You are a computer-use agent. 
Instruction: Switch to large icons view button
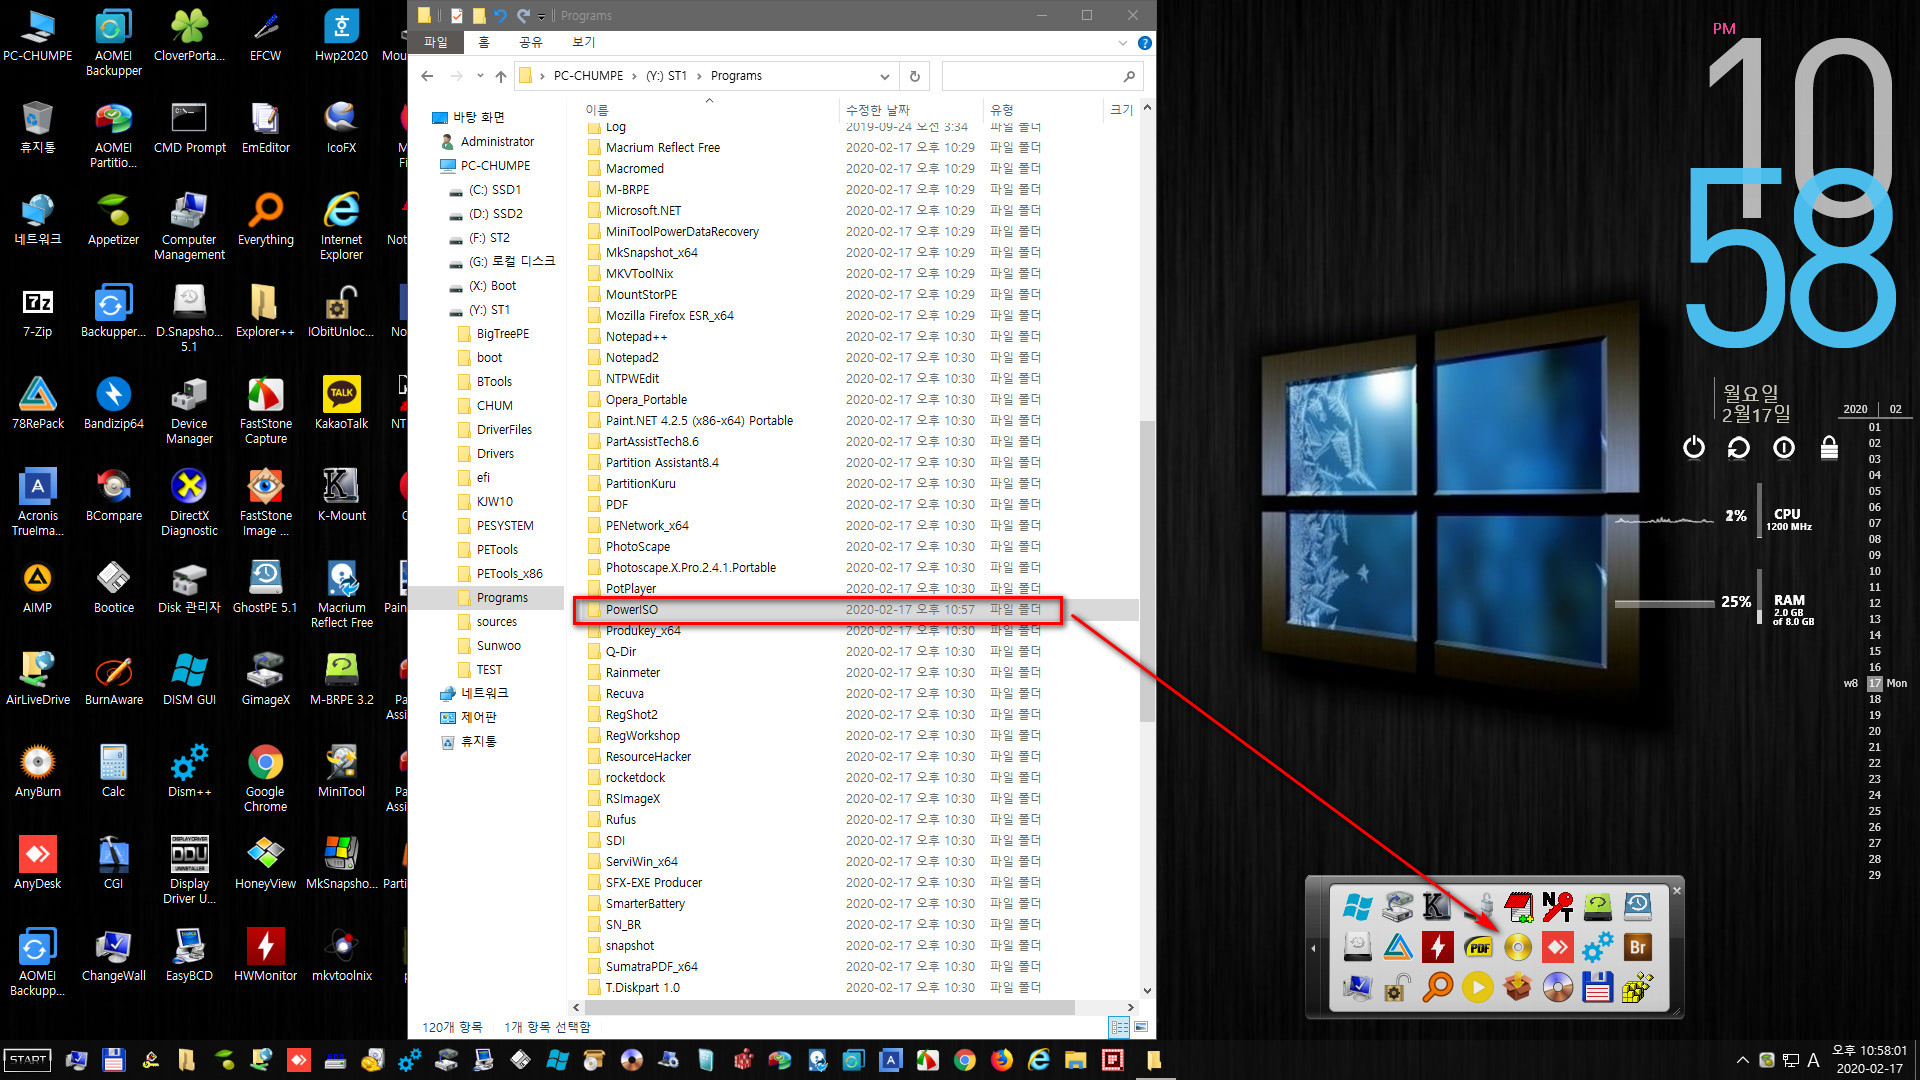tap(1141, 1027)
